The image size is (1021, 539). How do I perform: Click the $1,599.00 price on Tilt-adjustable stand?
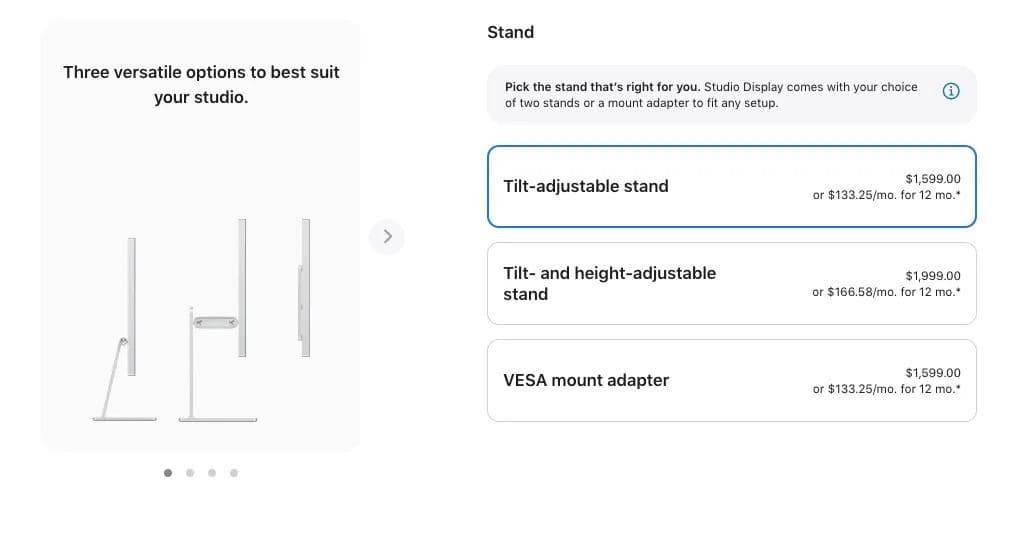(x=932, y=178)
